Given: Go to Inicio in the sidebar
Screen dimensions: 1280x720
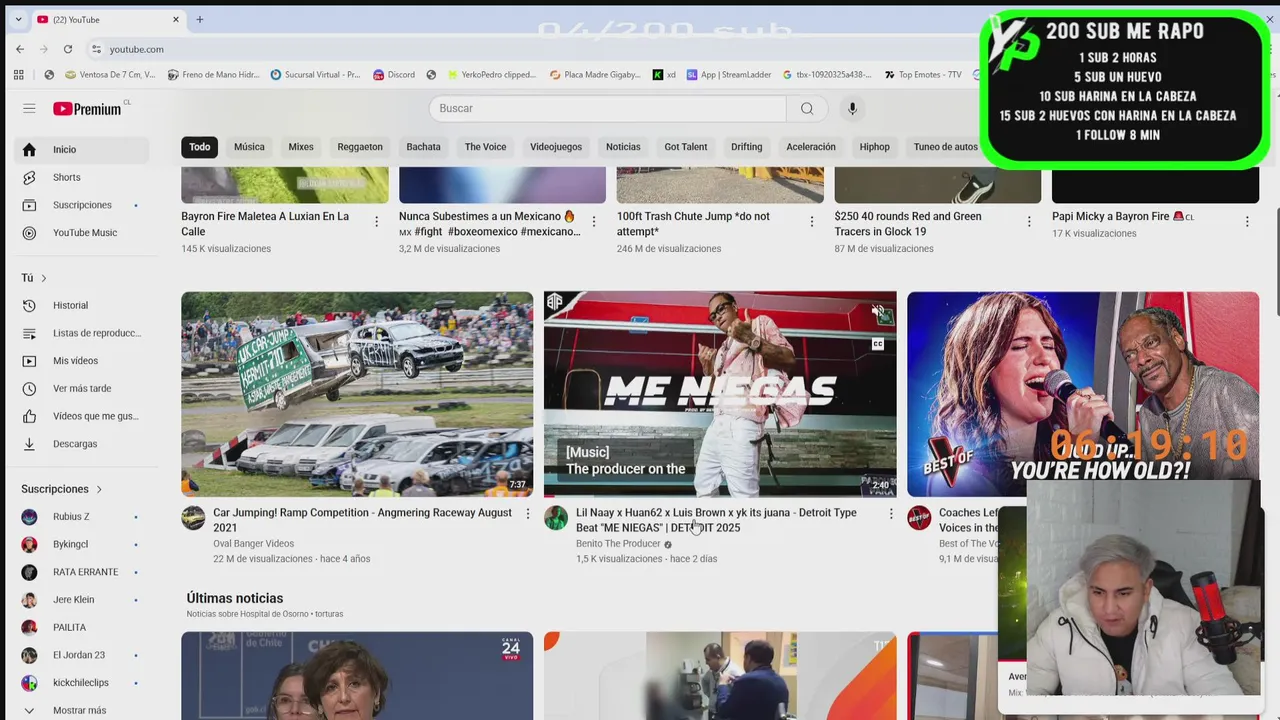Looking at the screenshot, I should tap(82, 149).
